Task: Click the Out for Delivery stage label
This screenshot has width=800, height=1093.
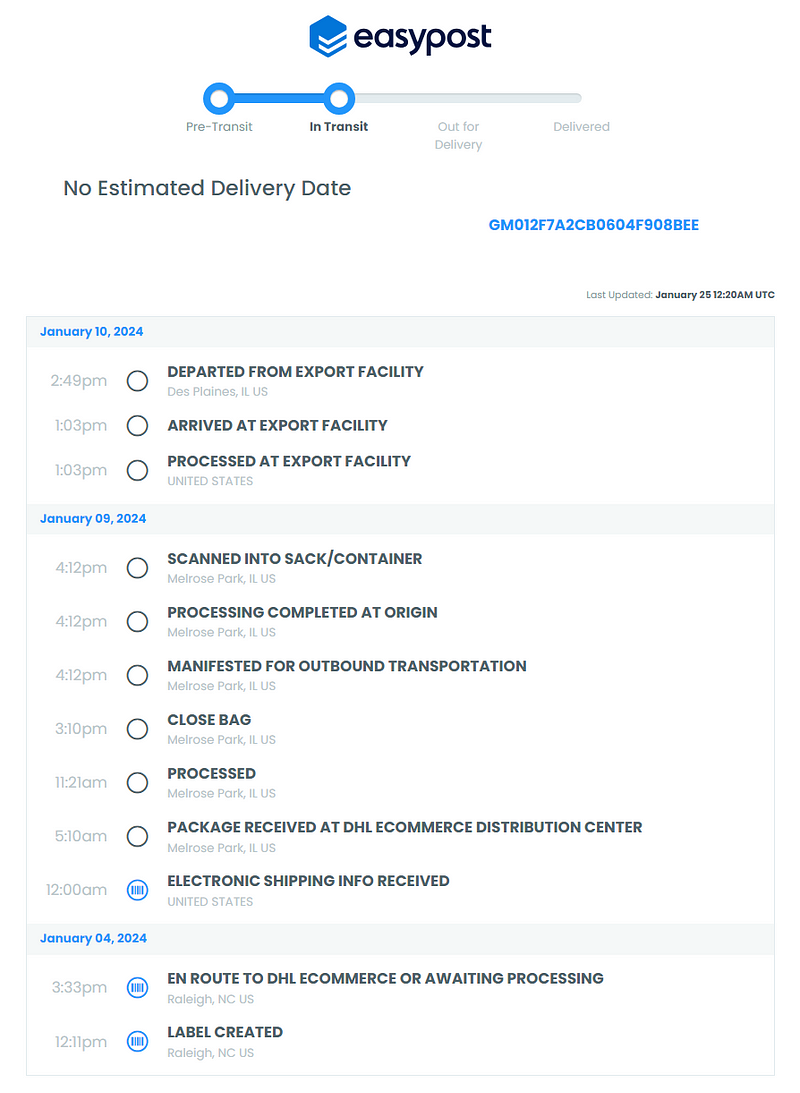Action: pyautogui.click(x=458, y=135)
